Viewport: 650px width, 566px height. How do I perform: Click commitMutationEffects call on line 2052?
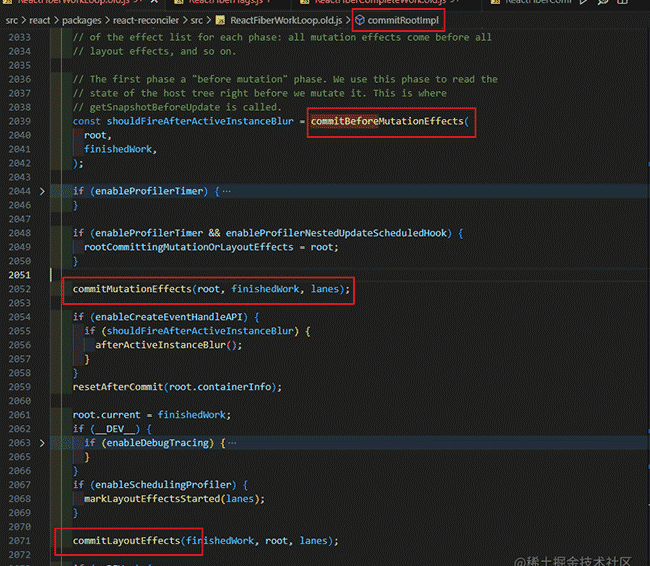(x=132, y=289)
